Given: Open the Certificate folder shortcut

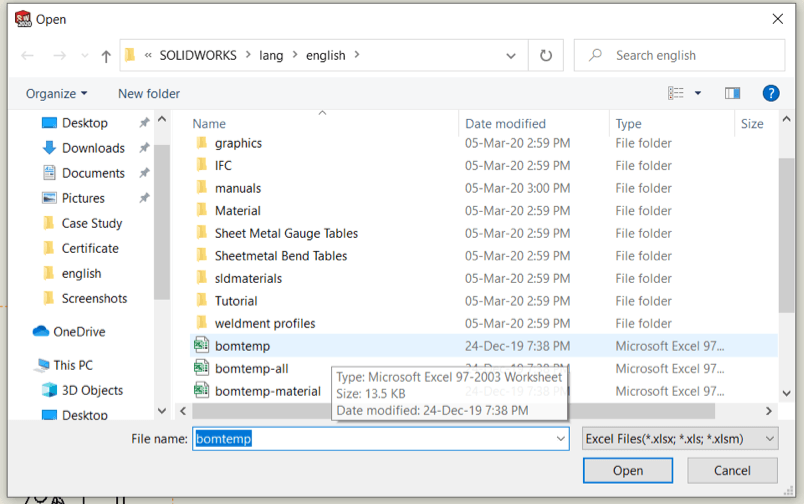Looking at the screenshot, I should pos(90,249).
